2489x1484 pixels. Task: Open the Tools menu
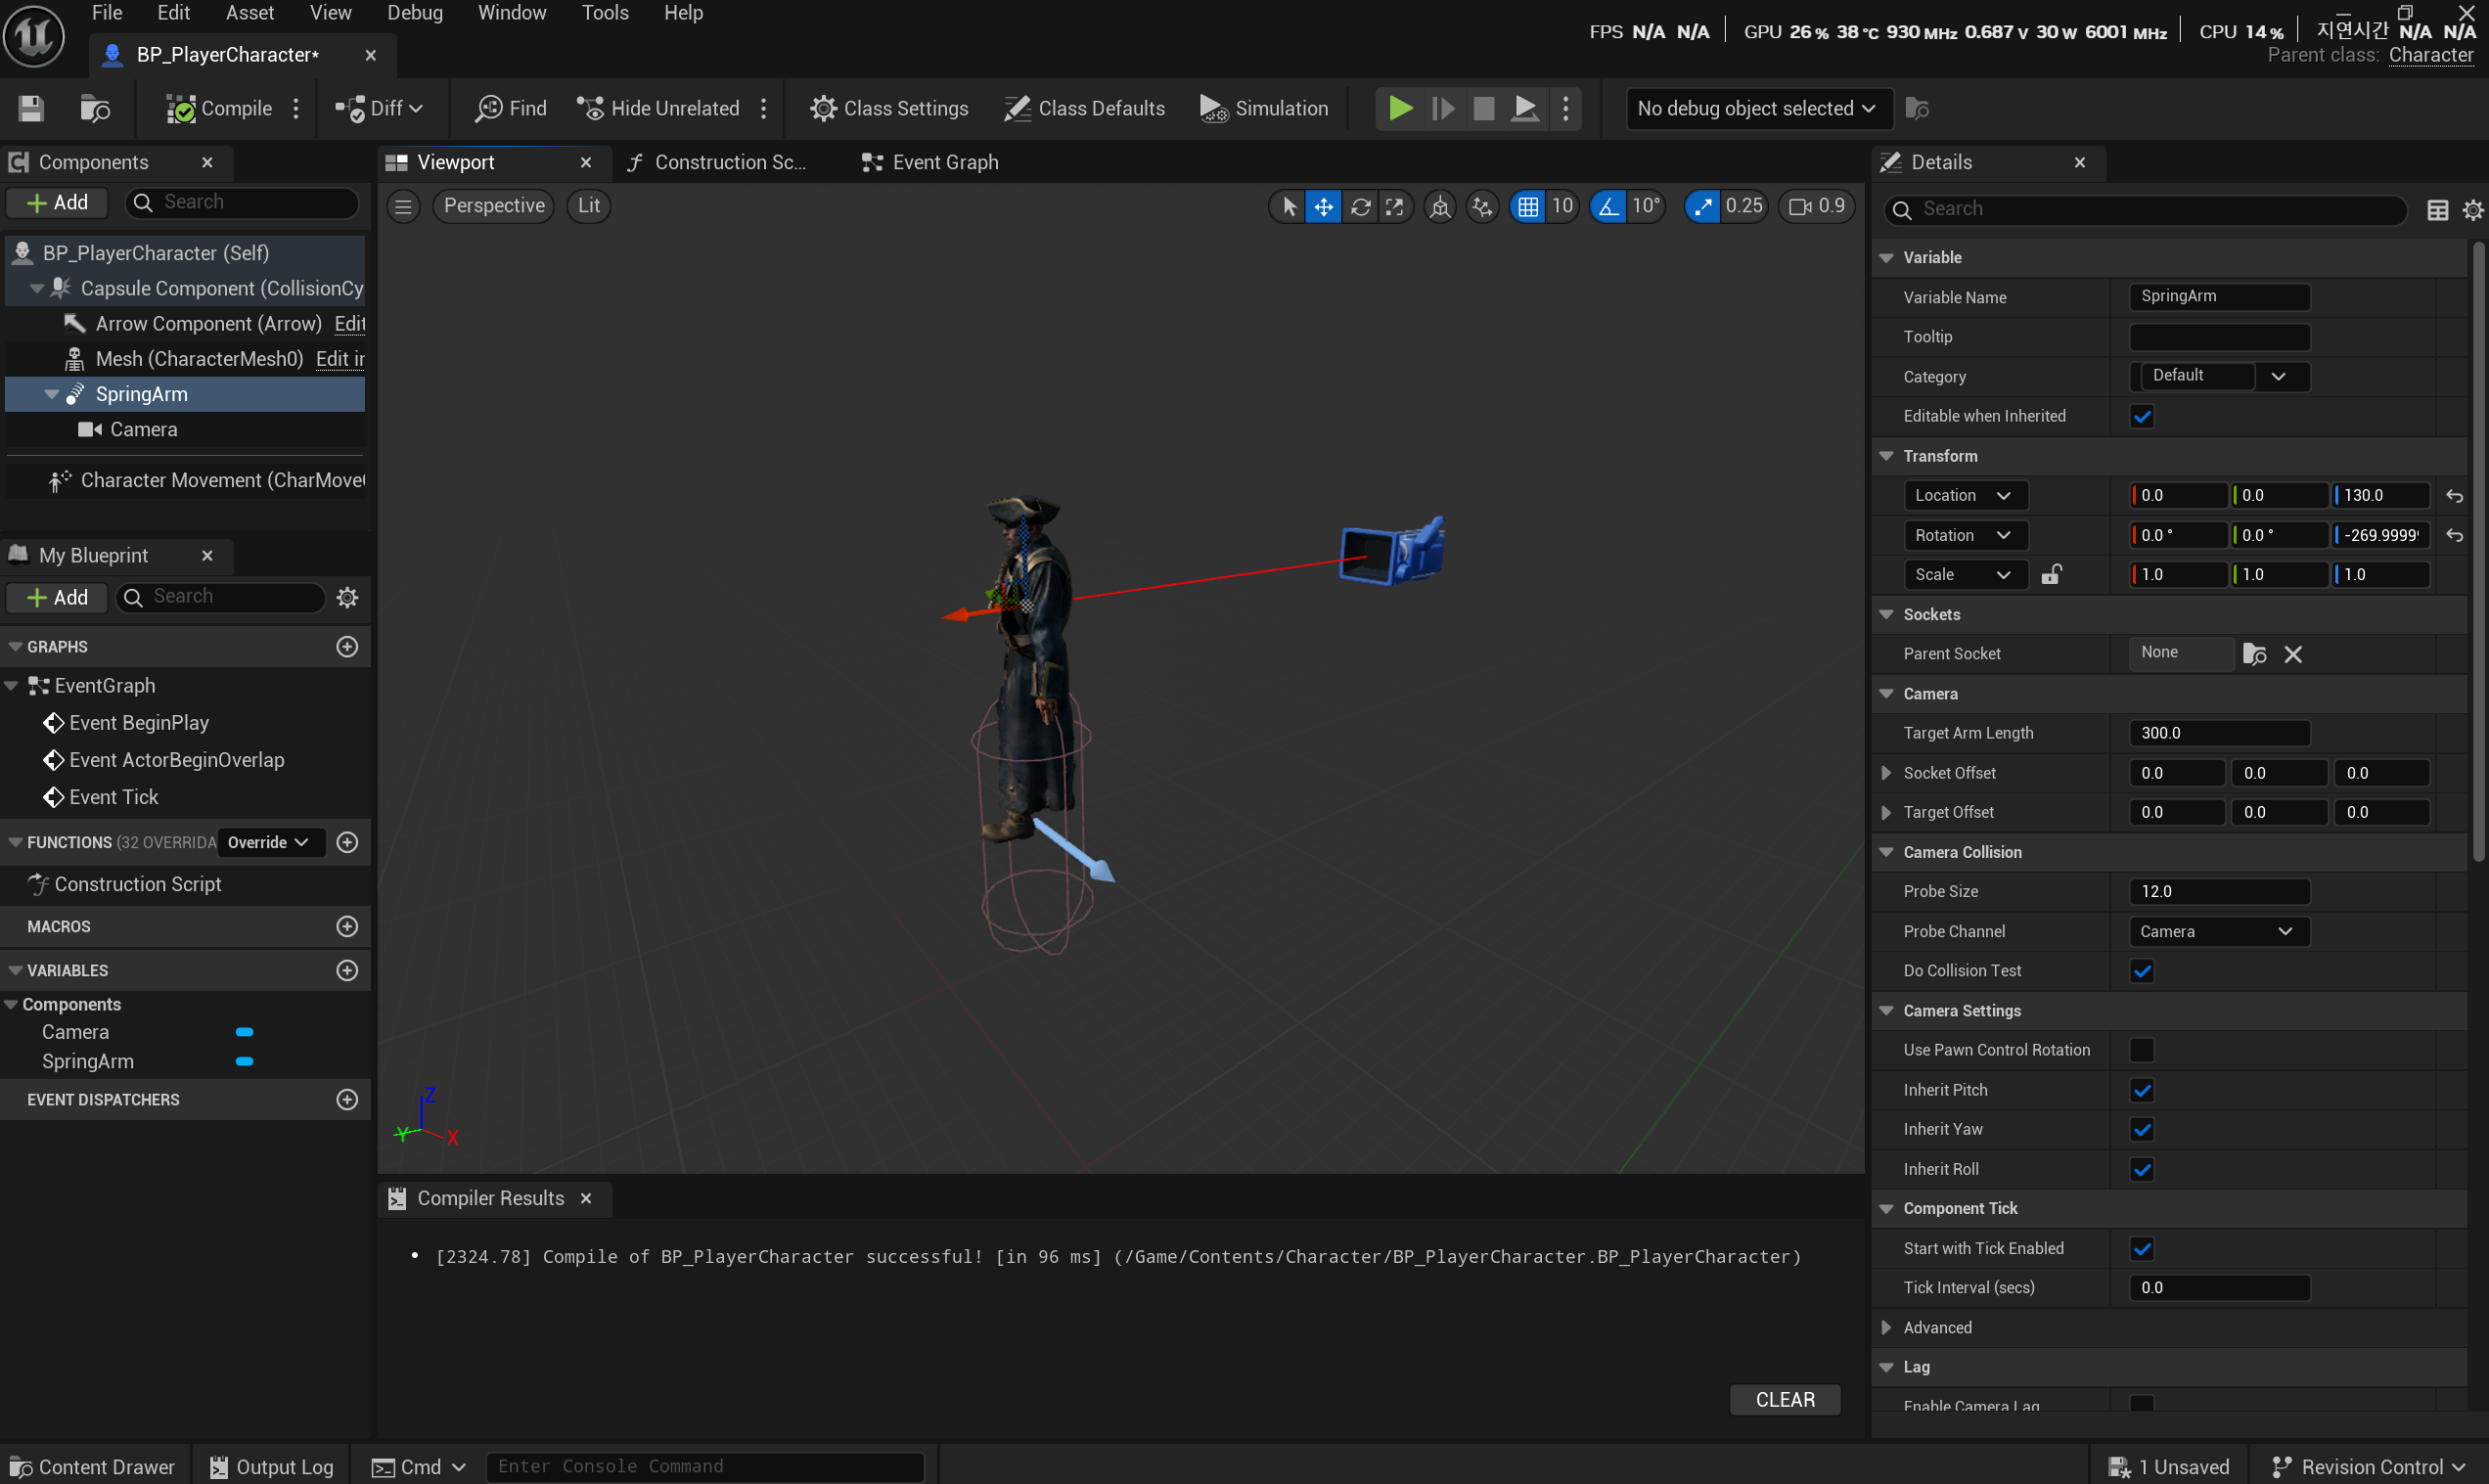605,13
